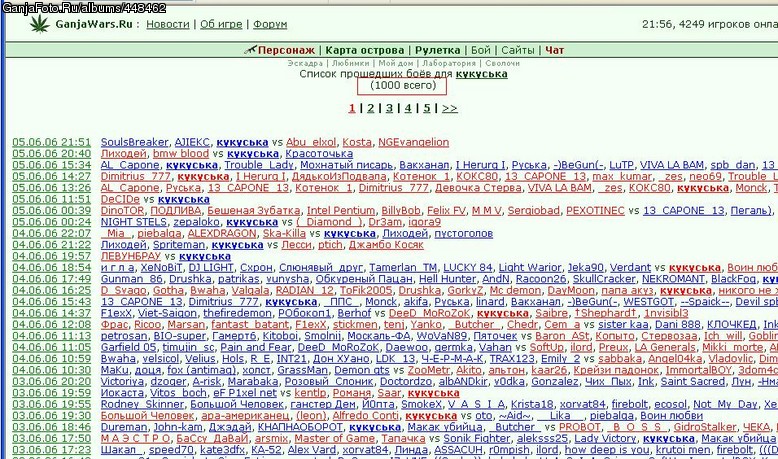This screenshot has height=459, width=778.
Task: Open battle dated 04.06.06 16:25
Action: click(x=52, y=291)
